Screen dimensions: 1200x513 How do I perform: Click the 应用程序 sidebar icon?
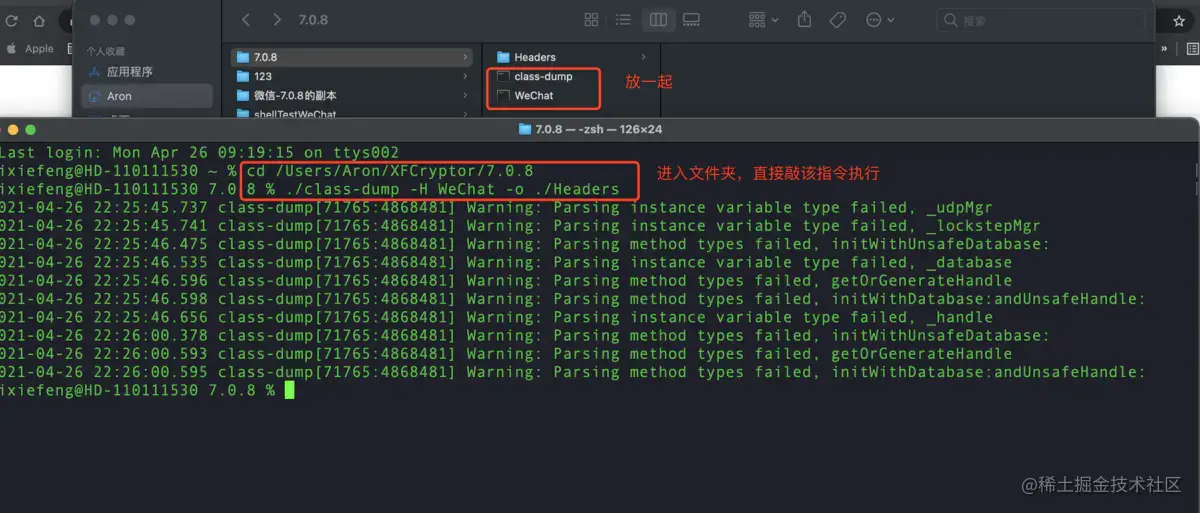[95, 72]
